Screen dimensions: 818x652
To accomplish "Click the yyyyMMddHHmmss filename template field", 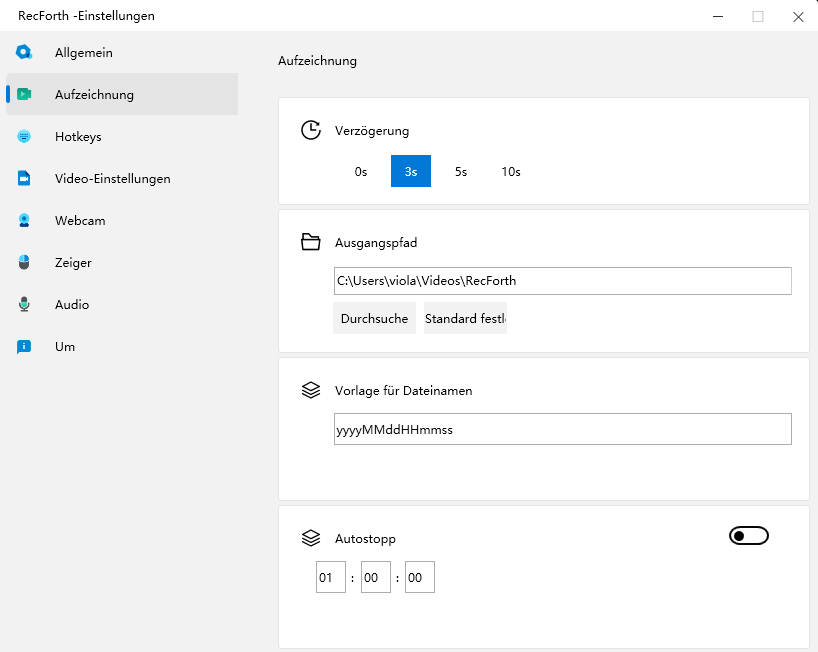I will [x=563, y=429].
